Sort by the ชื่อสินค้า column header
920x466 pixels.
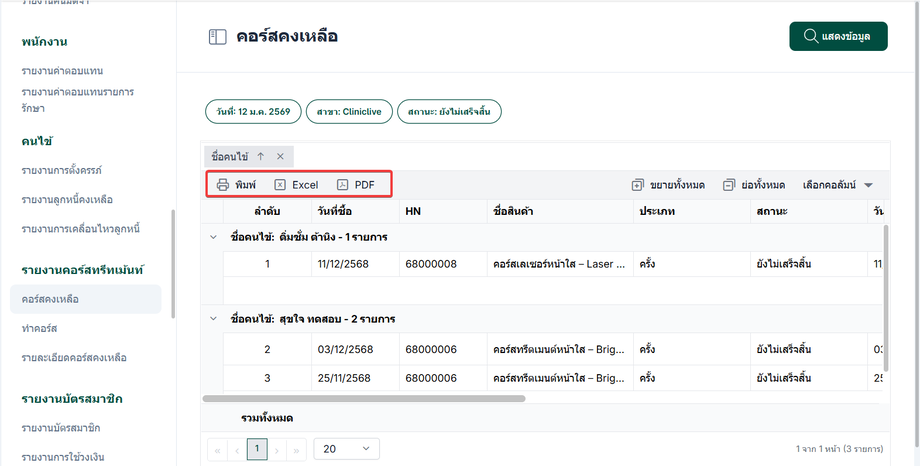[560, 211]
